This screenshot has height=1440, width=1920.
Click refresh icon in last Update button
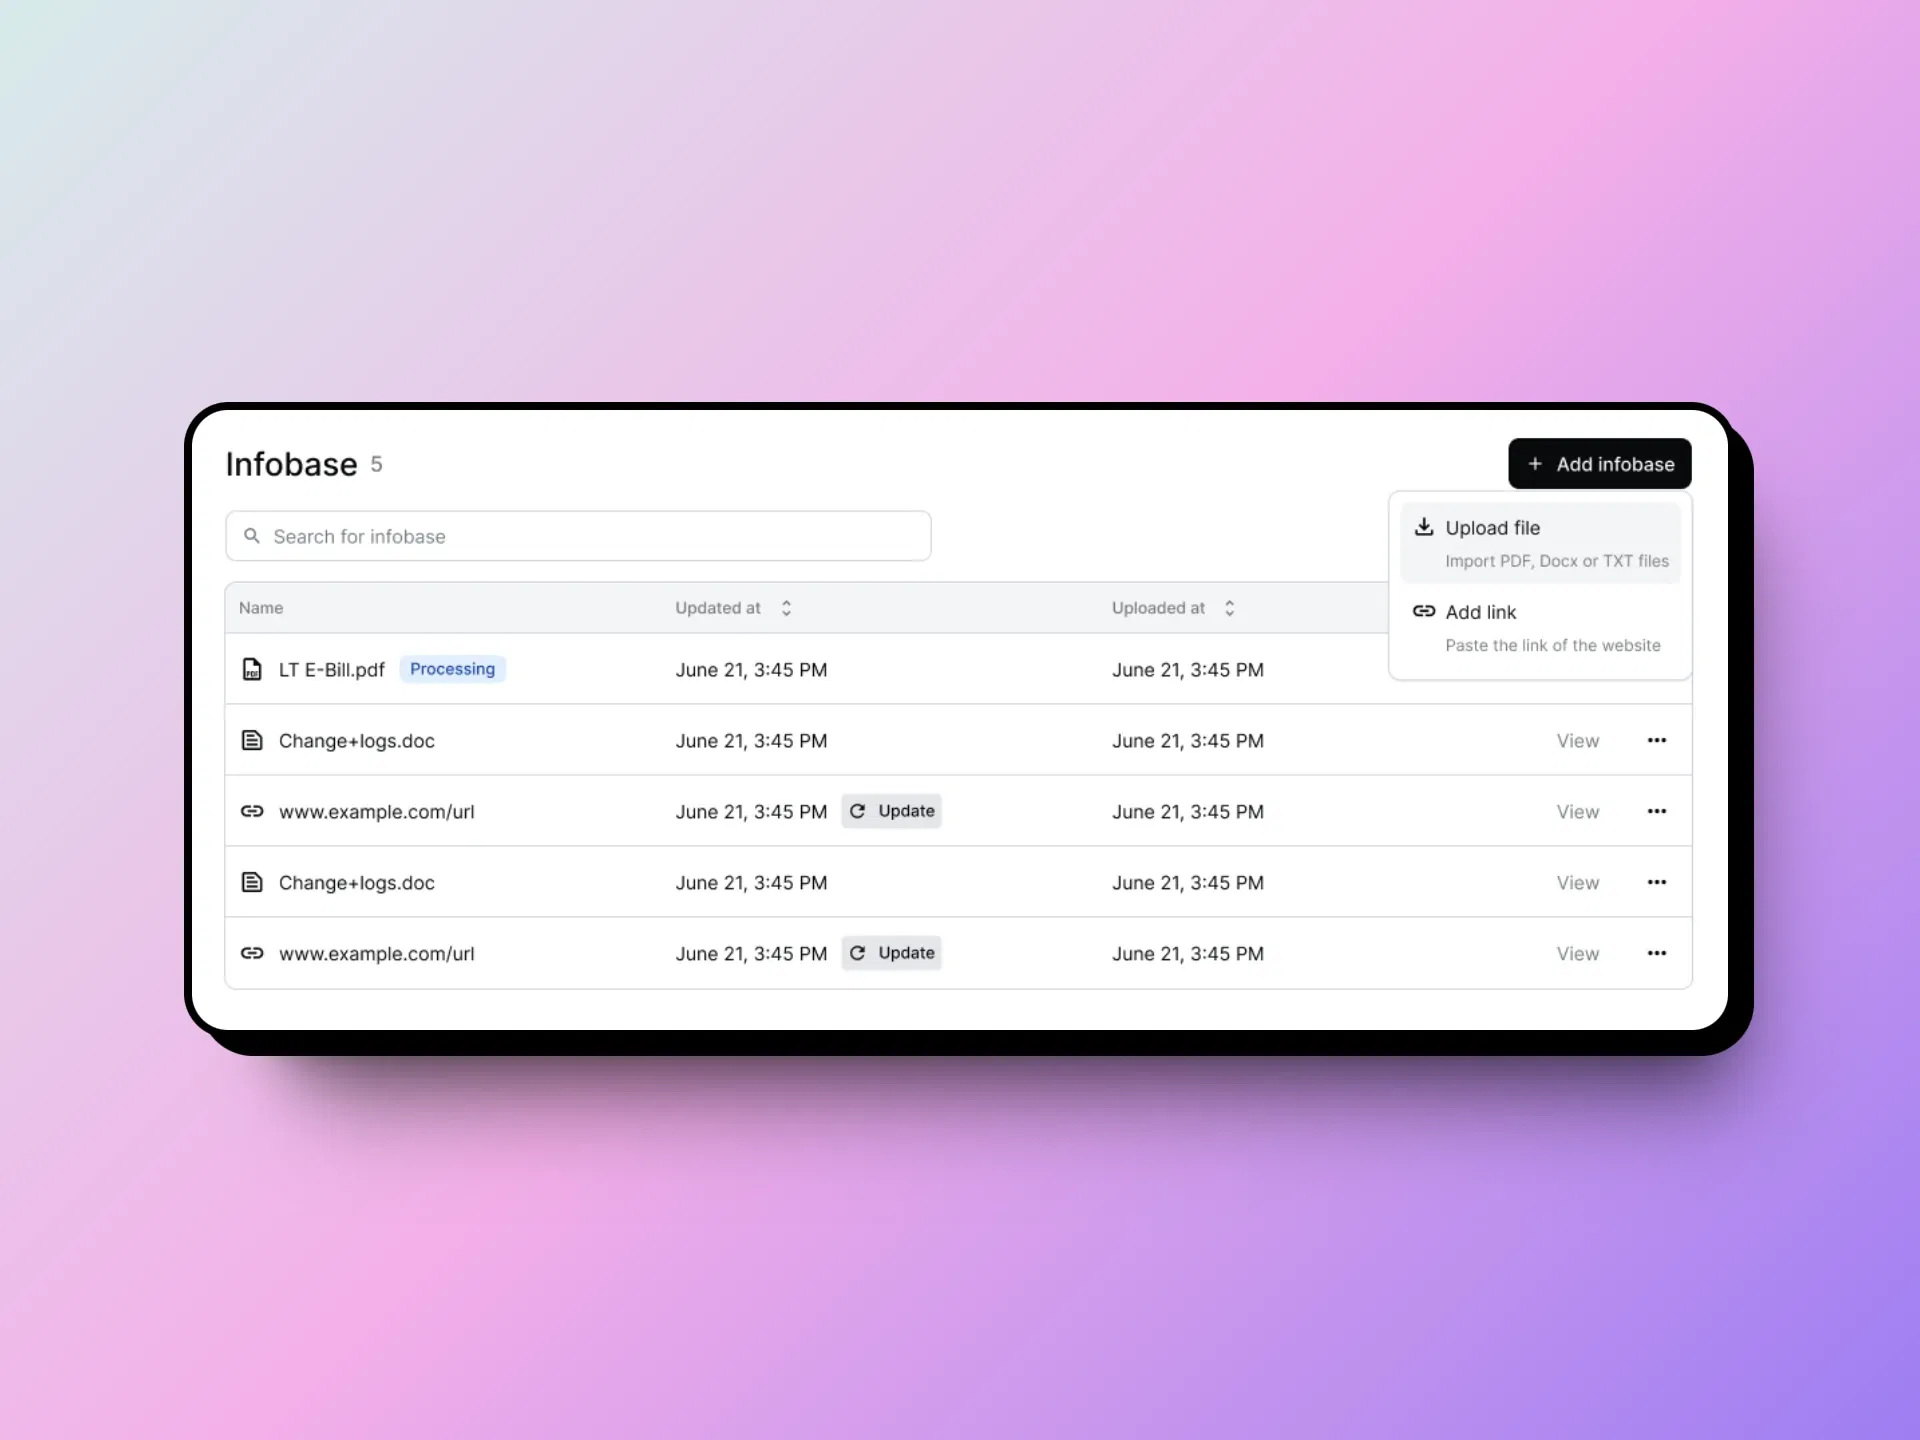click(x=858, y=953)
